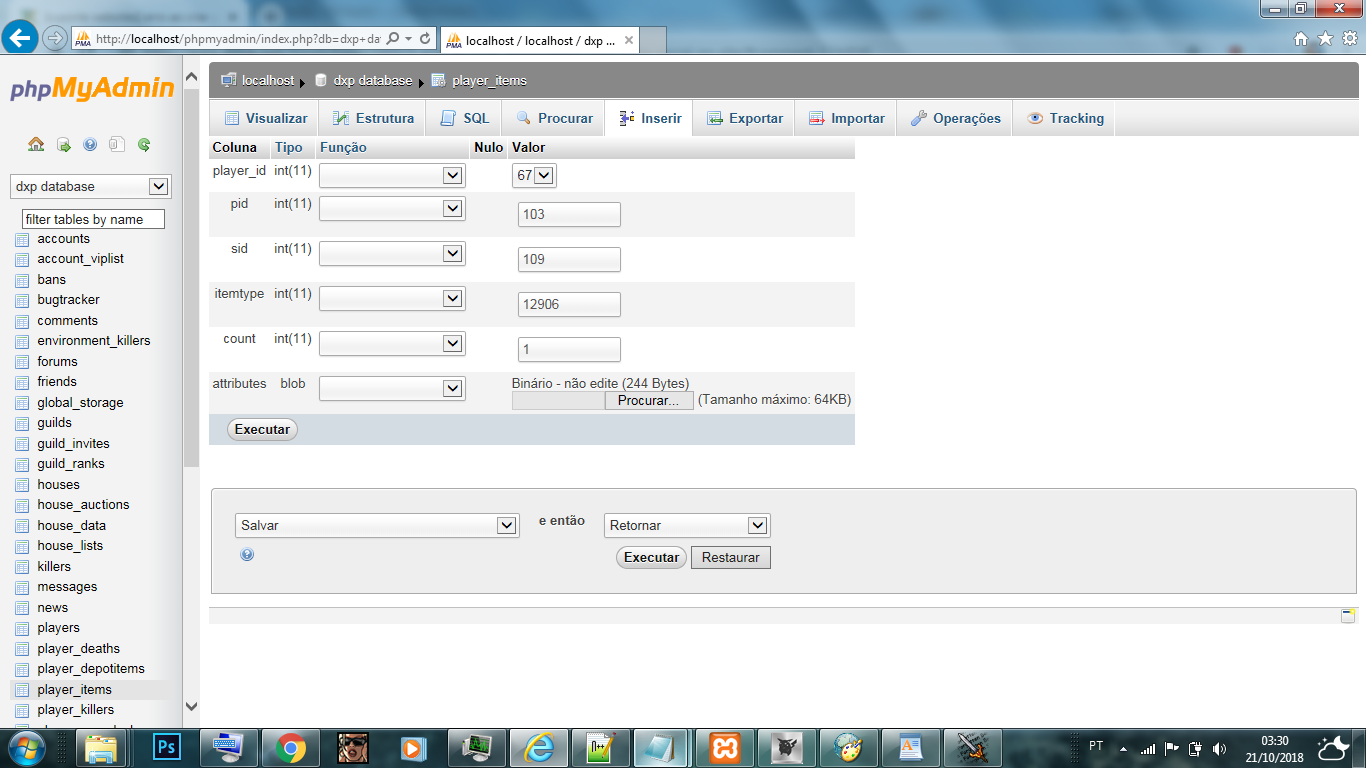Click the Restaurar button
The image size is (1366, 768).
click(730, 557)
